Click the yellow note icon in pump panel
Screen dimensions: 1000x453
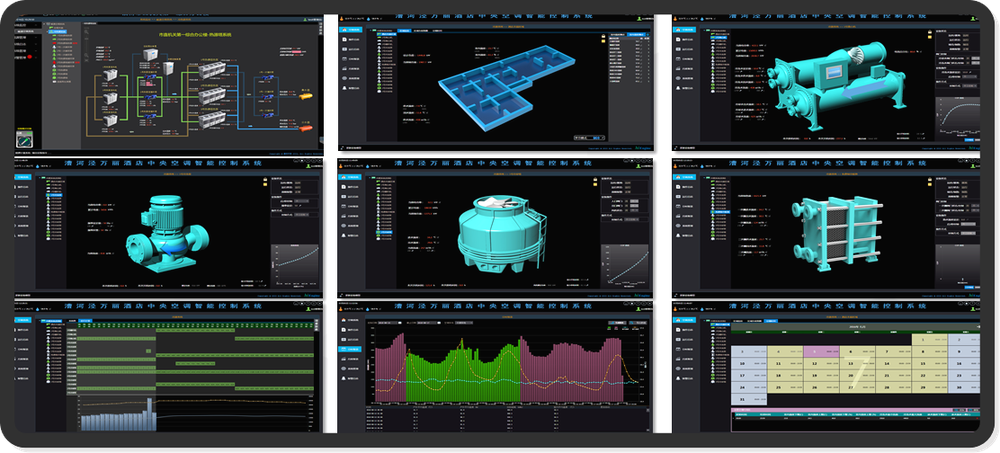click(x=265, y=184)
